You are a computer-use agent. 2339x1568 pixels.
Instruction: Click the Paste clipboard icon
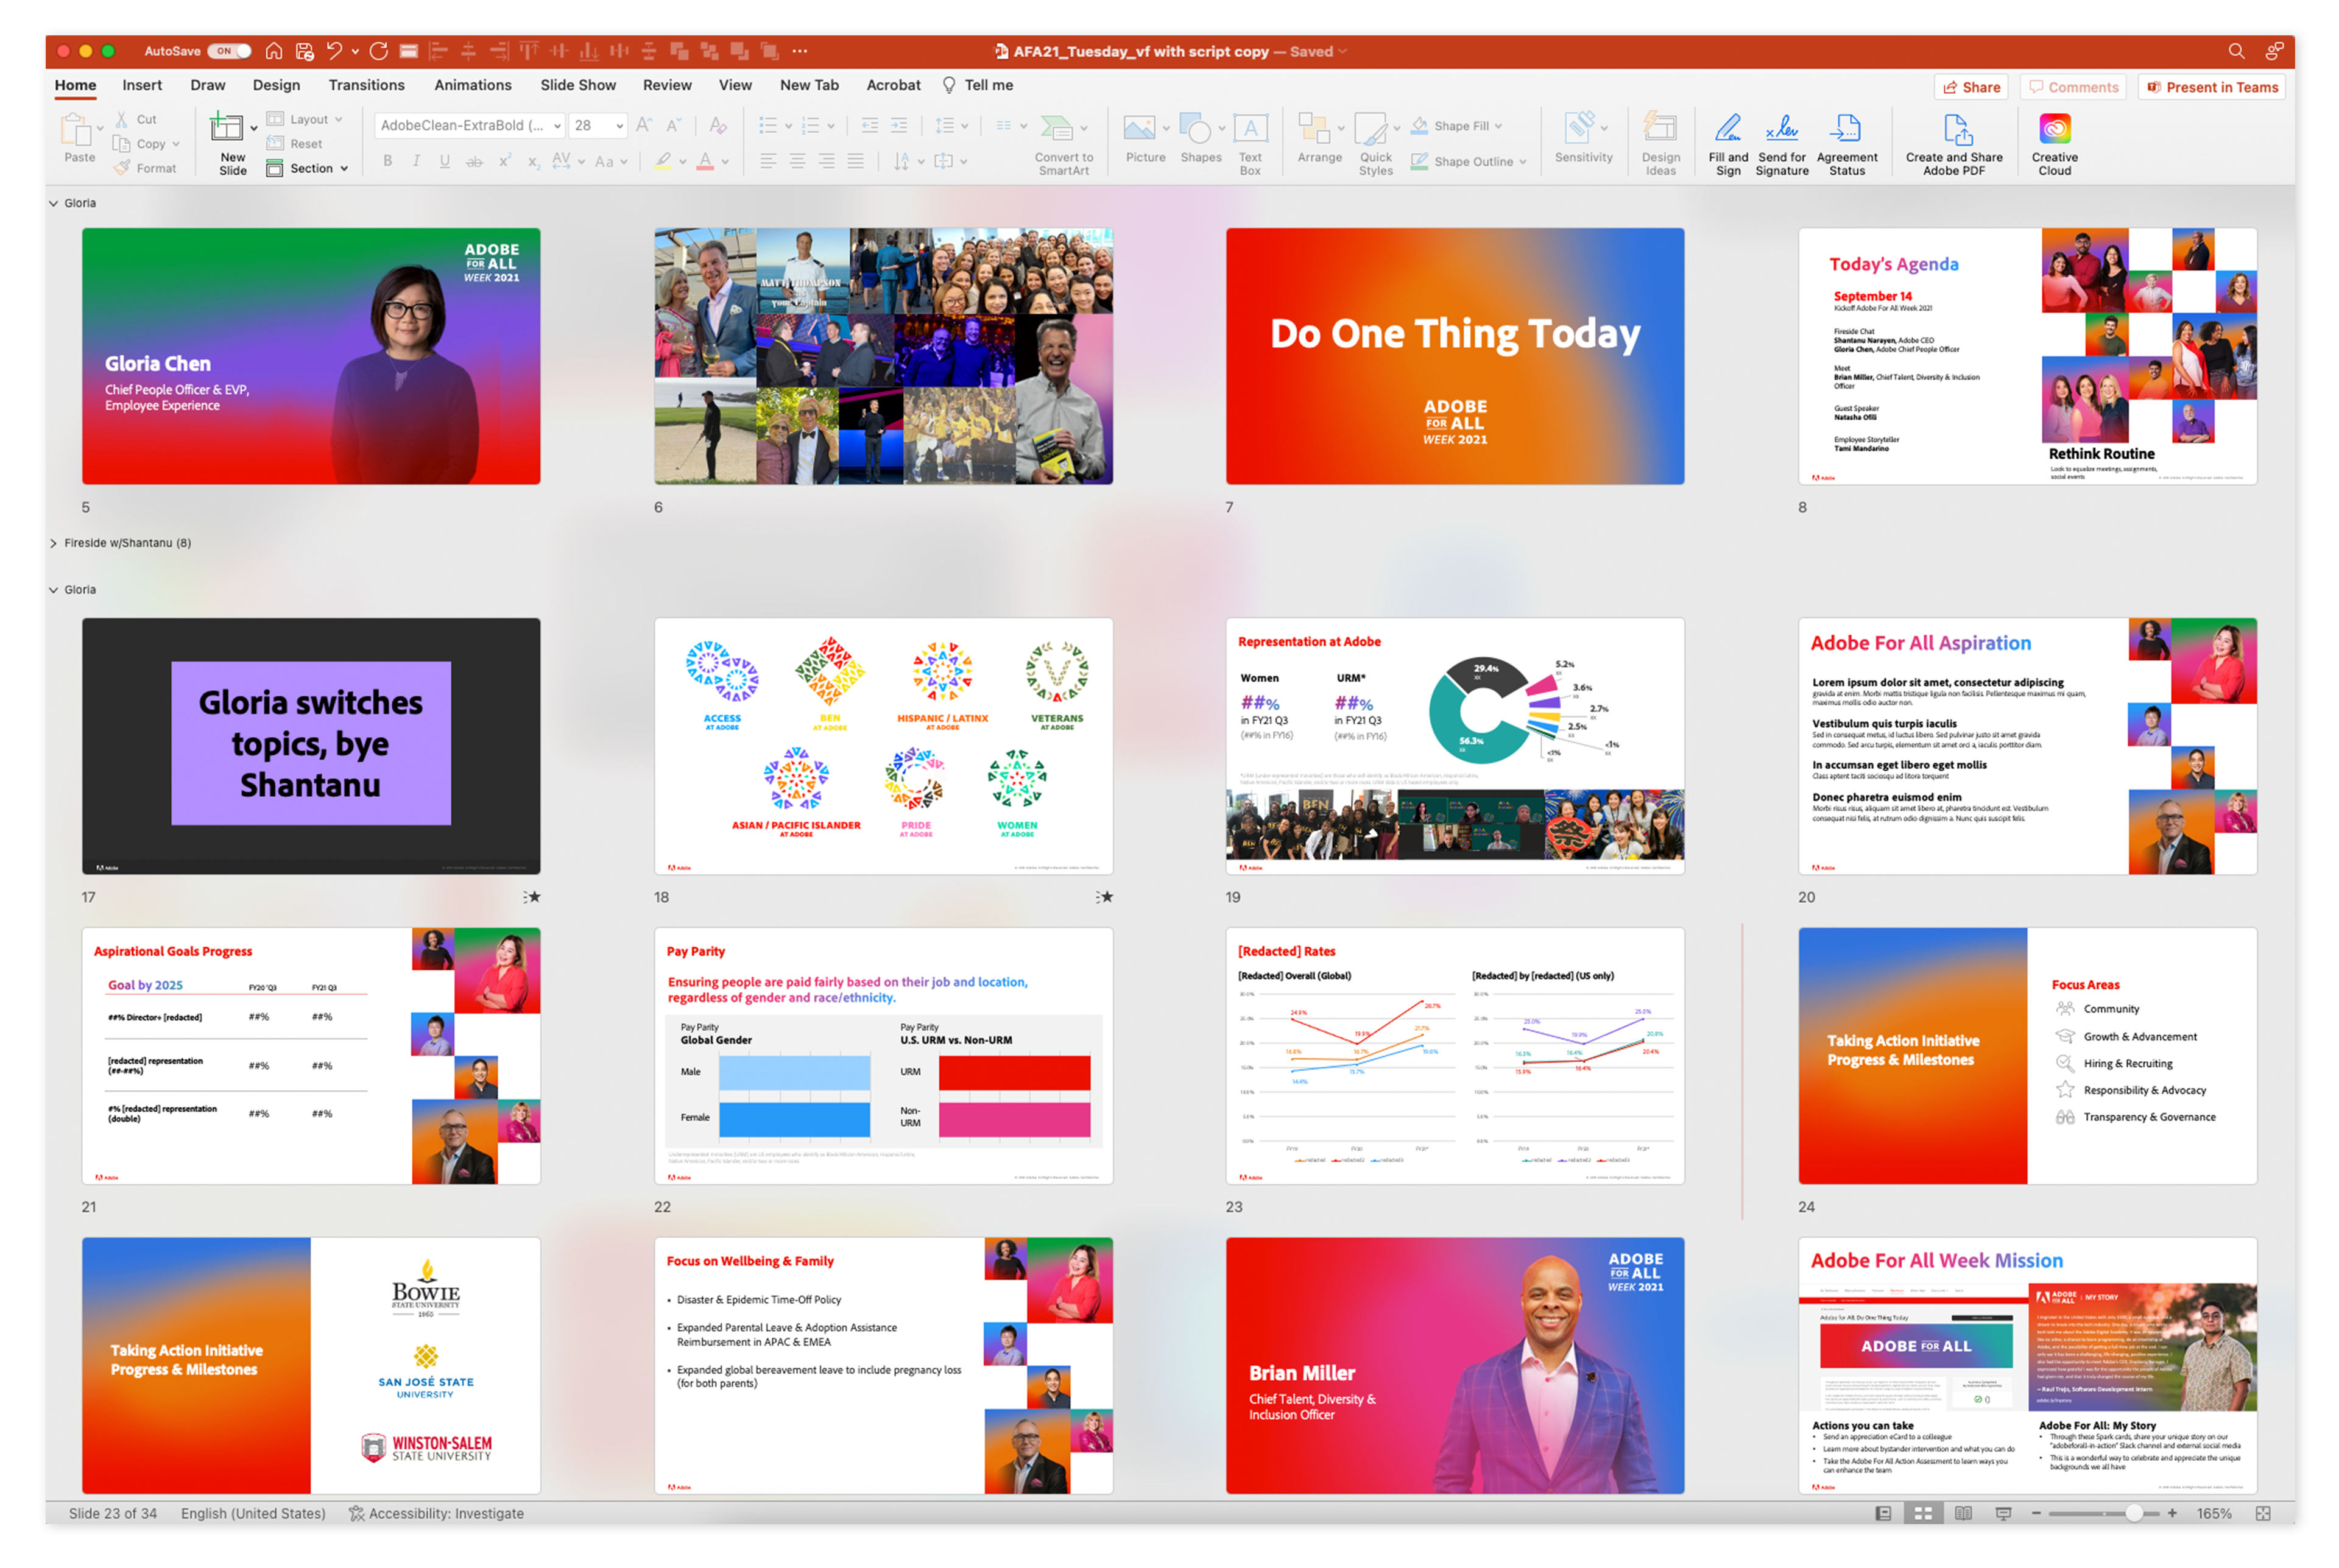pos(78,130)
